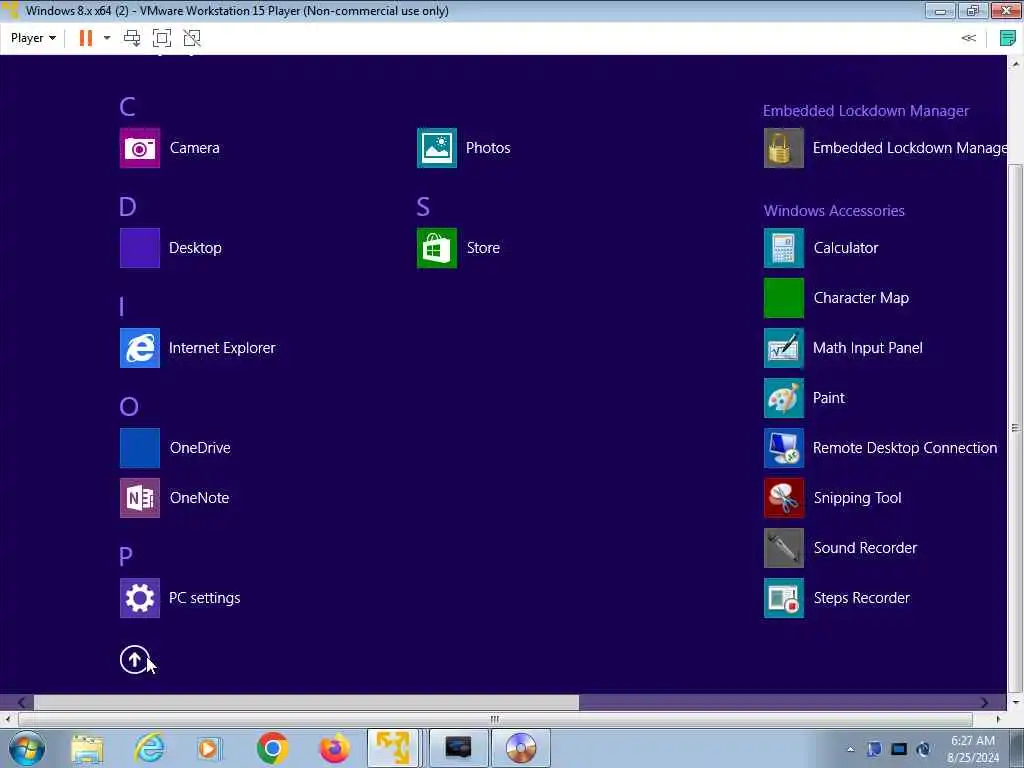The width and height of the screenshot is (1024, 768).
Task: Click the up-arrow circle to return to Start
Action: click(135, 660)
